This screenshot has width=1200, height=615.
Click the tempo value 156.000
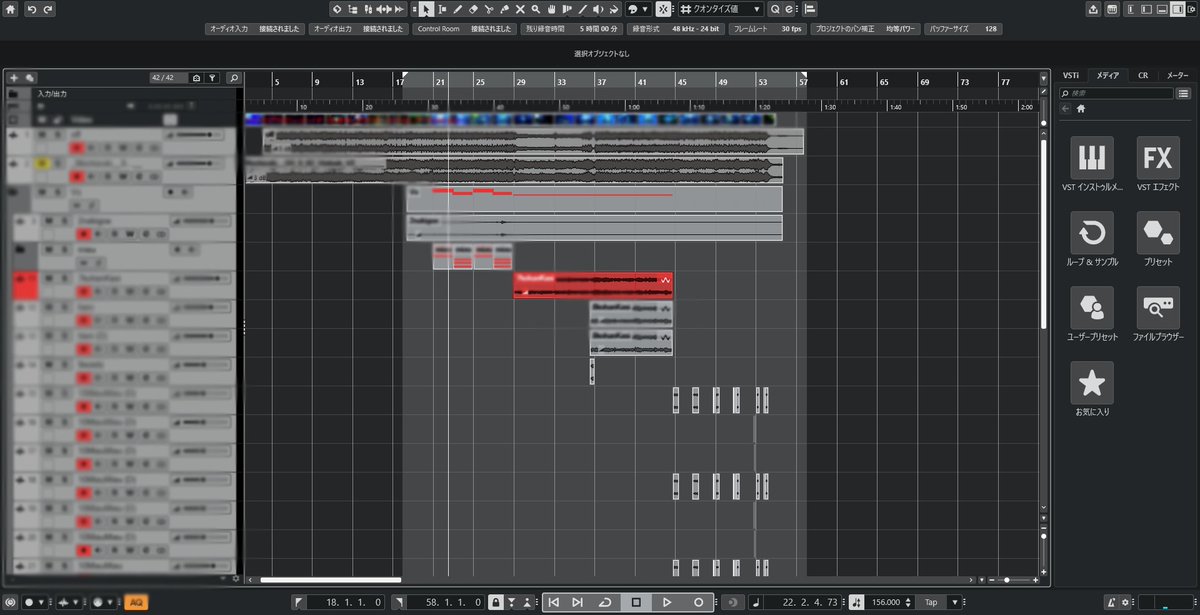coord(887,603)
